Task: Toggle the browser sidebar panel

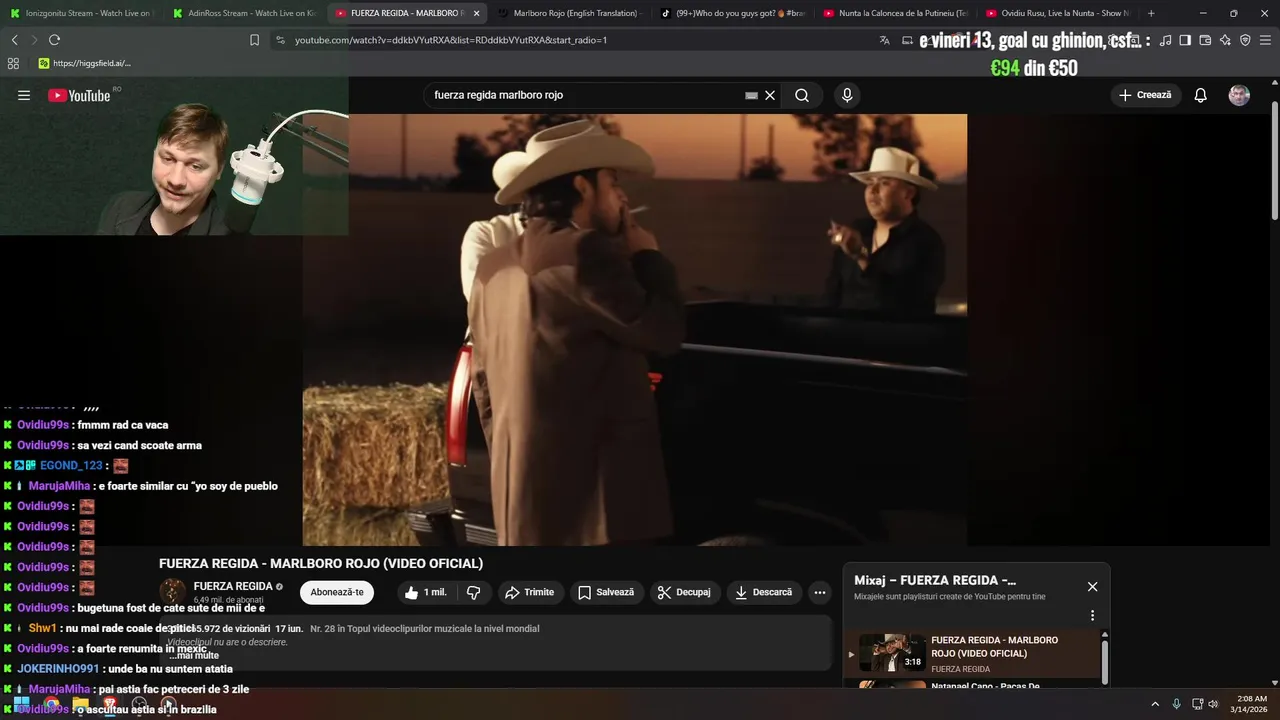Action: pos(1185,40)
